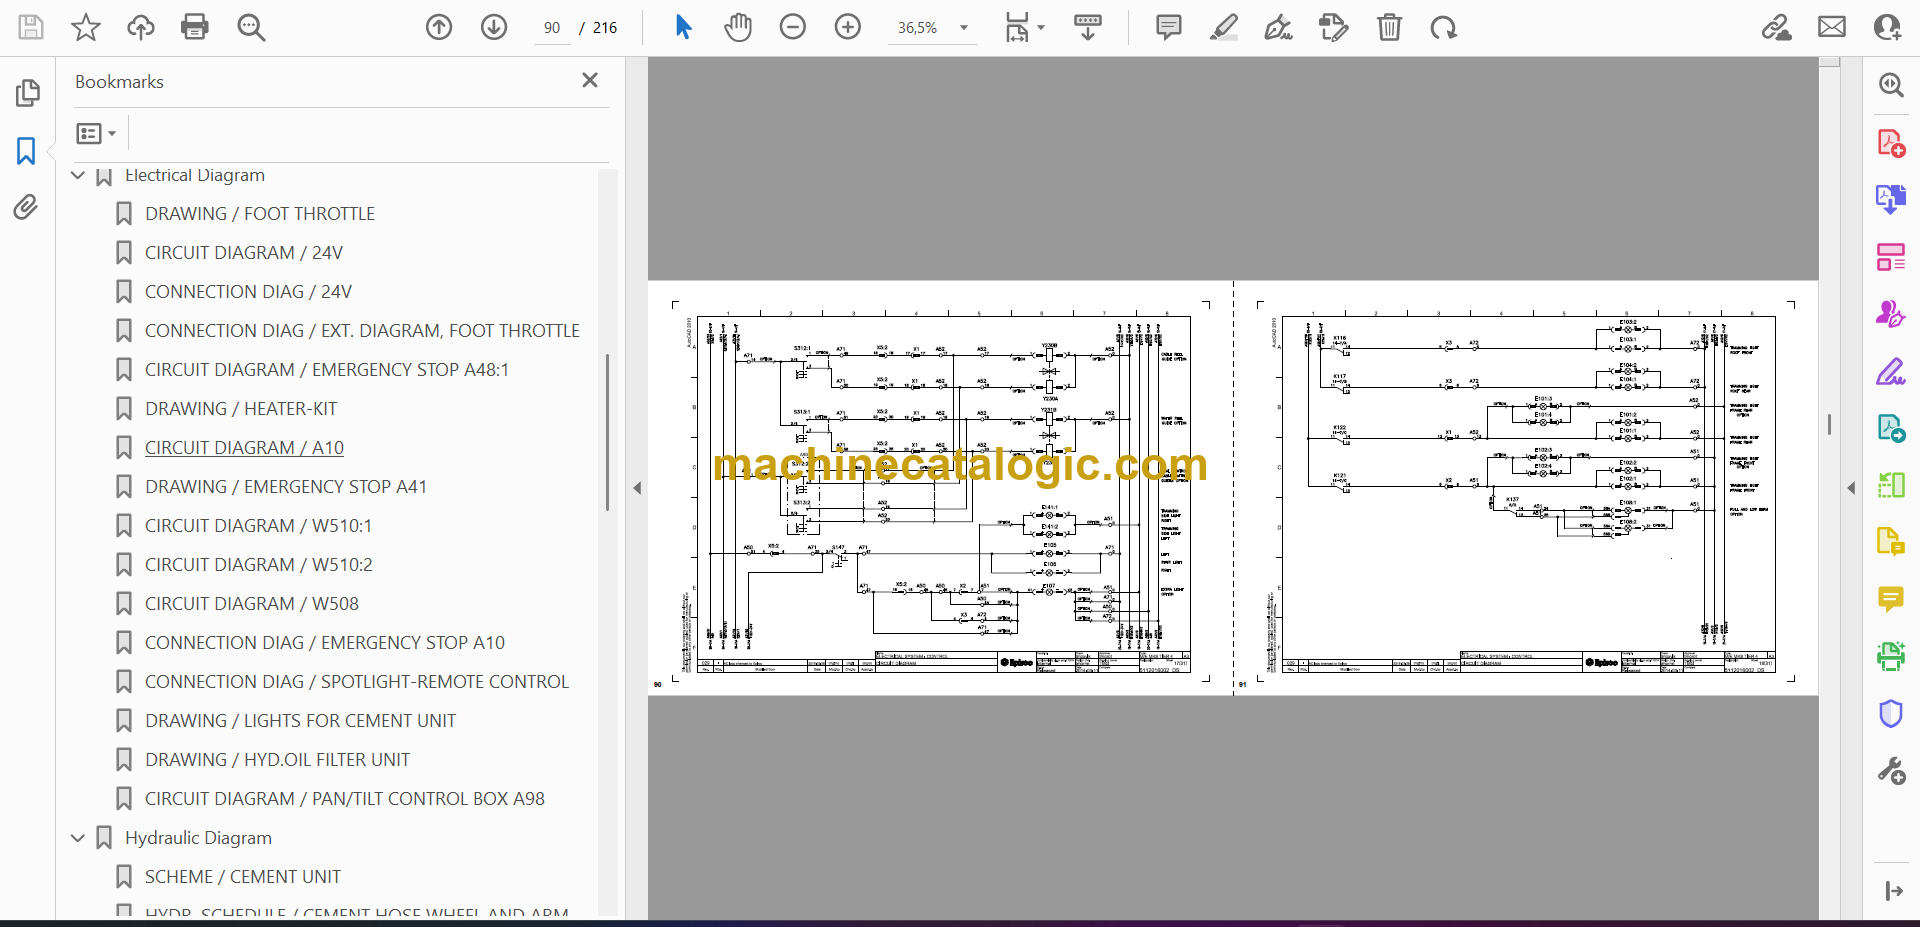Screen dimensions: 1920x927
Task: Send file by email icon
Action: 1832,27
